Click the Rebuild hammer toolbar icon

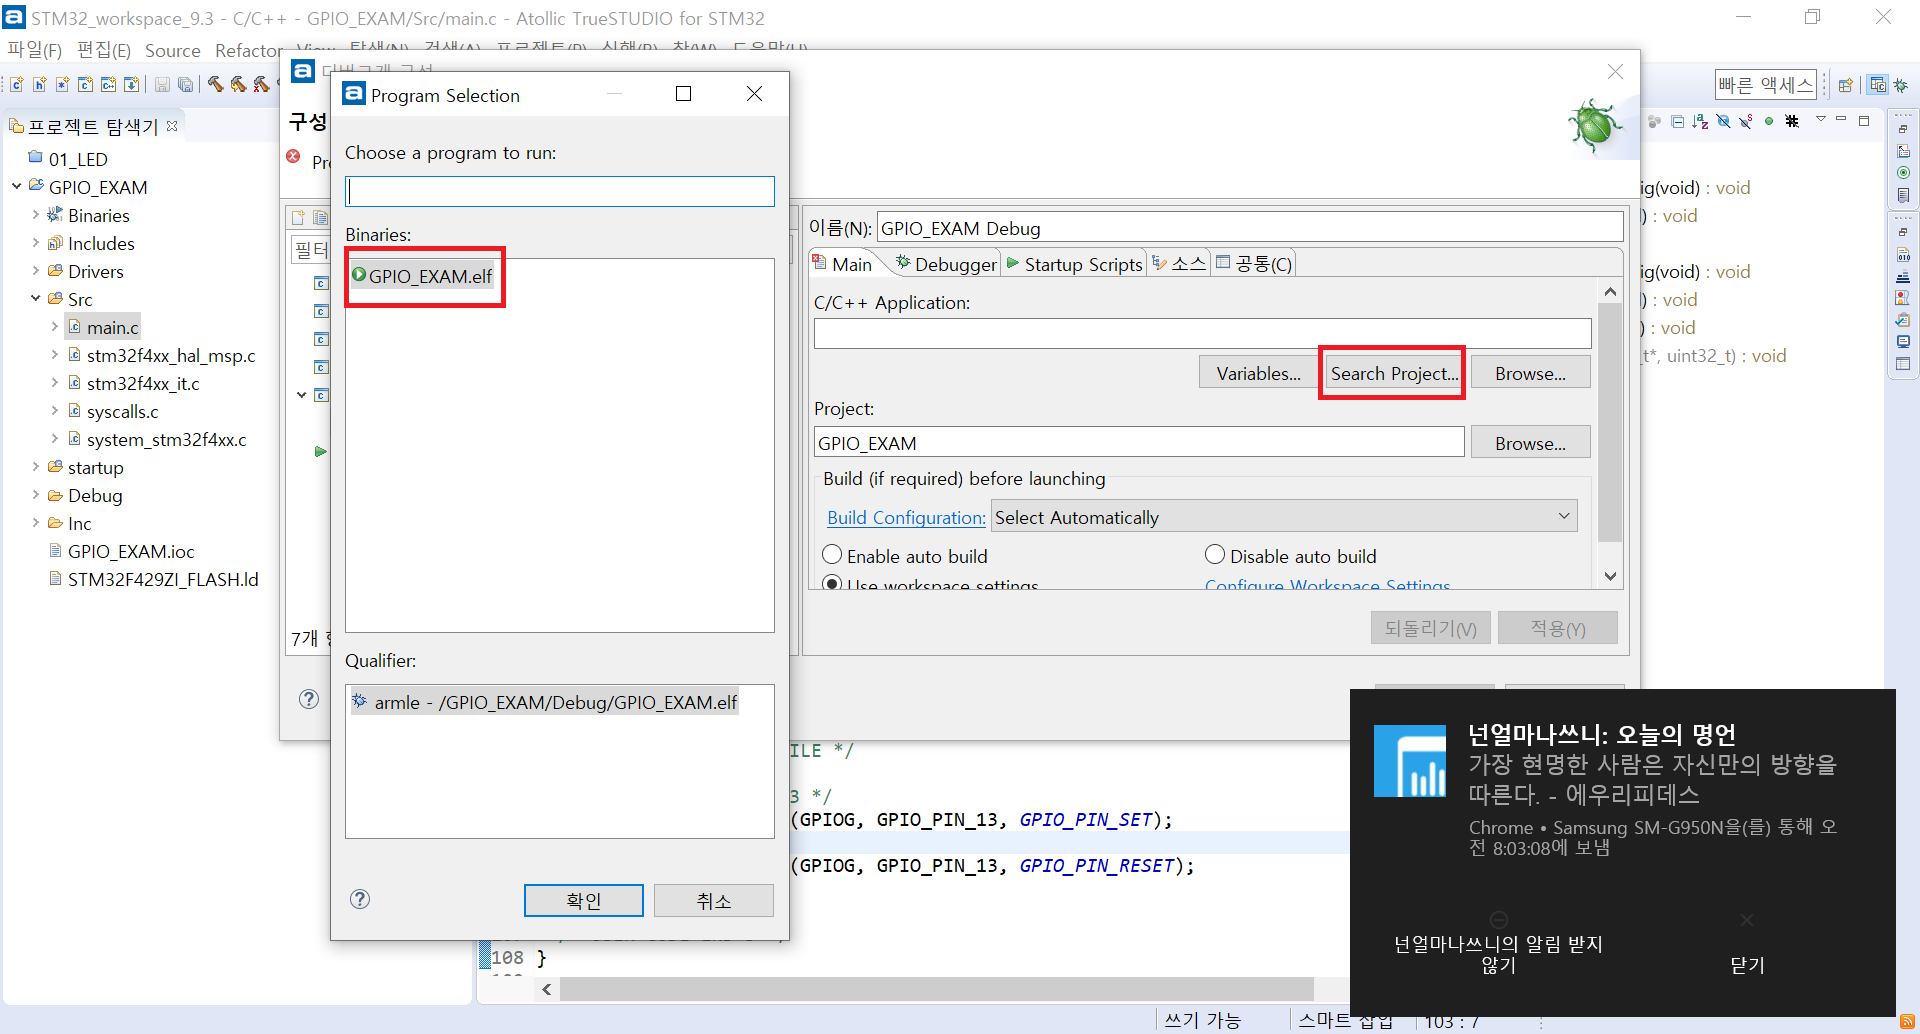(x=238, y=85)
